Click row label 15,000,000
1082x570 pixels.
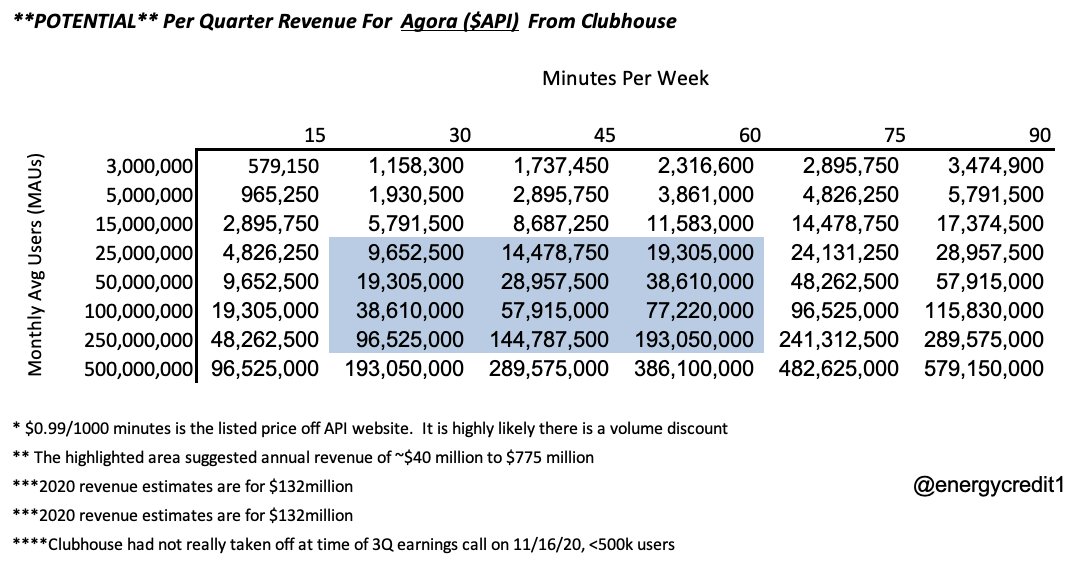coord(144,224)
